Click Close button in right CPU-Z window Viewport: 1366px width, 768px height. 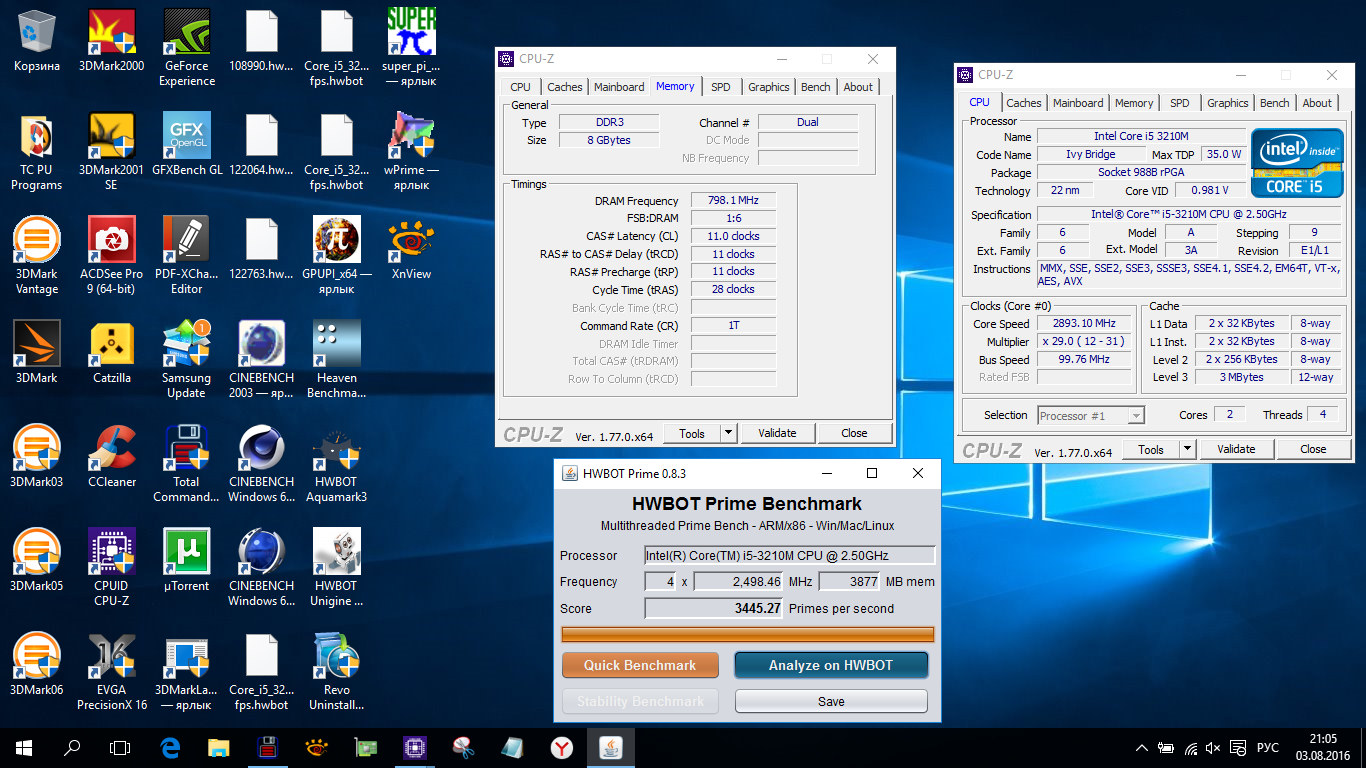[1313, 449]
